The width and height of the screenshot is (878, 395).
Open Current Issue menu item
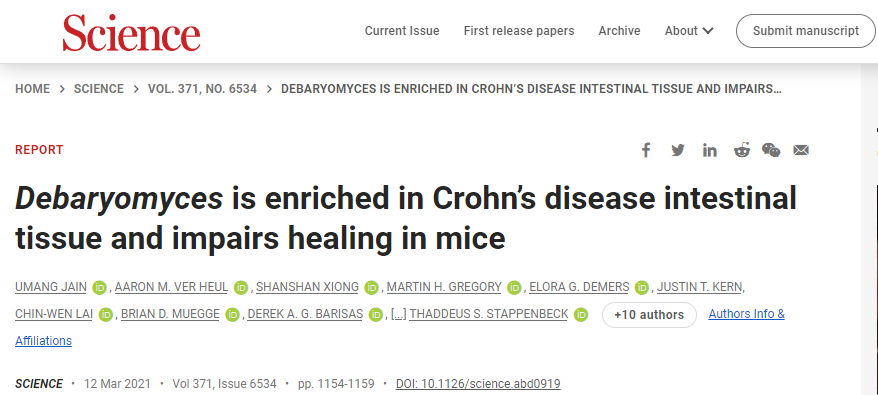point(402,31)
